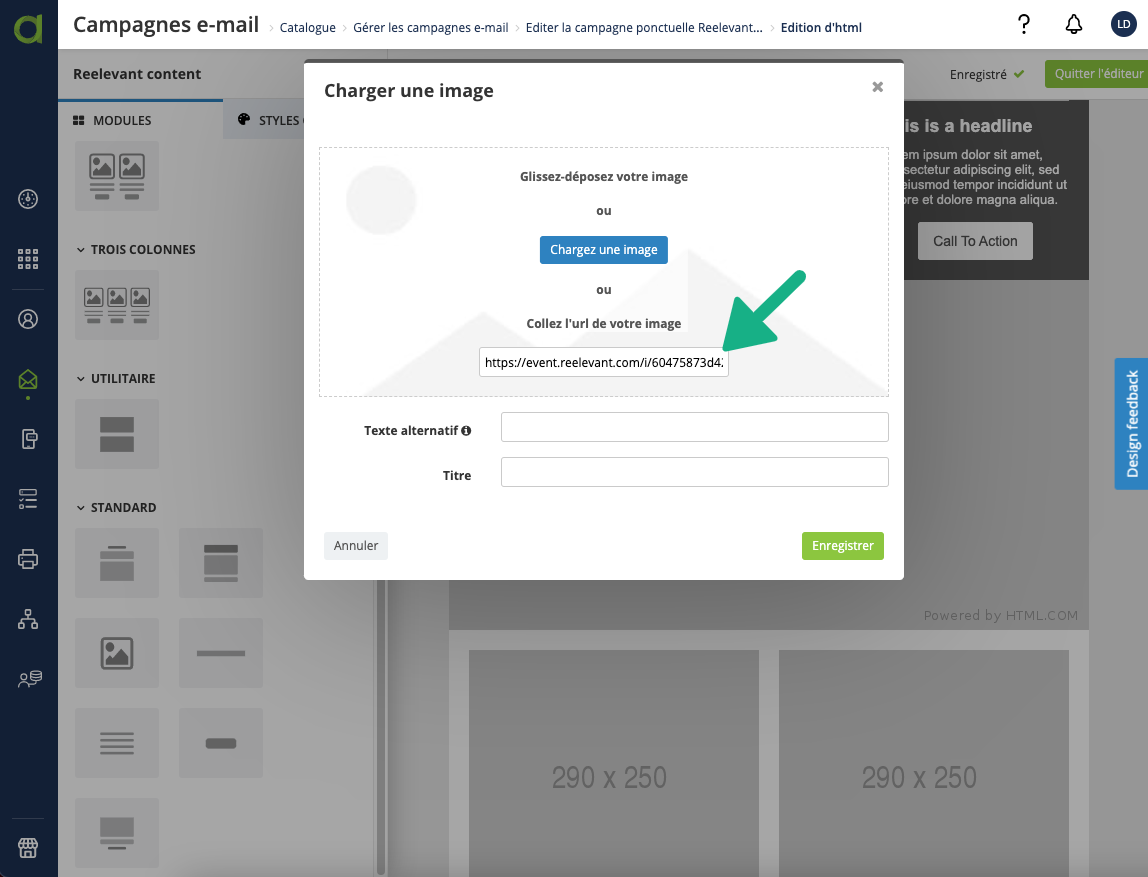Focus the Texte alternatif input field
This screenshot has height=877, width=1148.
click(x=694, y=427)
